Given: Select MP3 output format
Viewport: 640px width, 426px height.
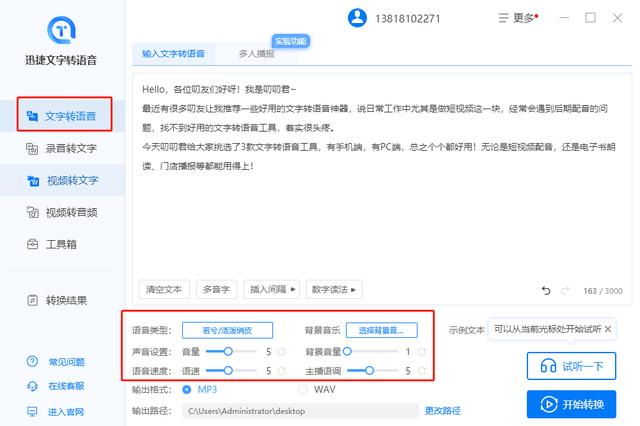Looking at the screenshot, I should pos(187,388).
